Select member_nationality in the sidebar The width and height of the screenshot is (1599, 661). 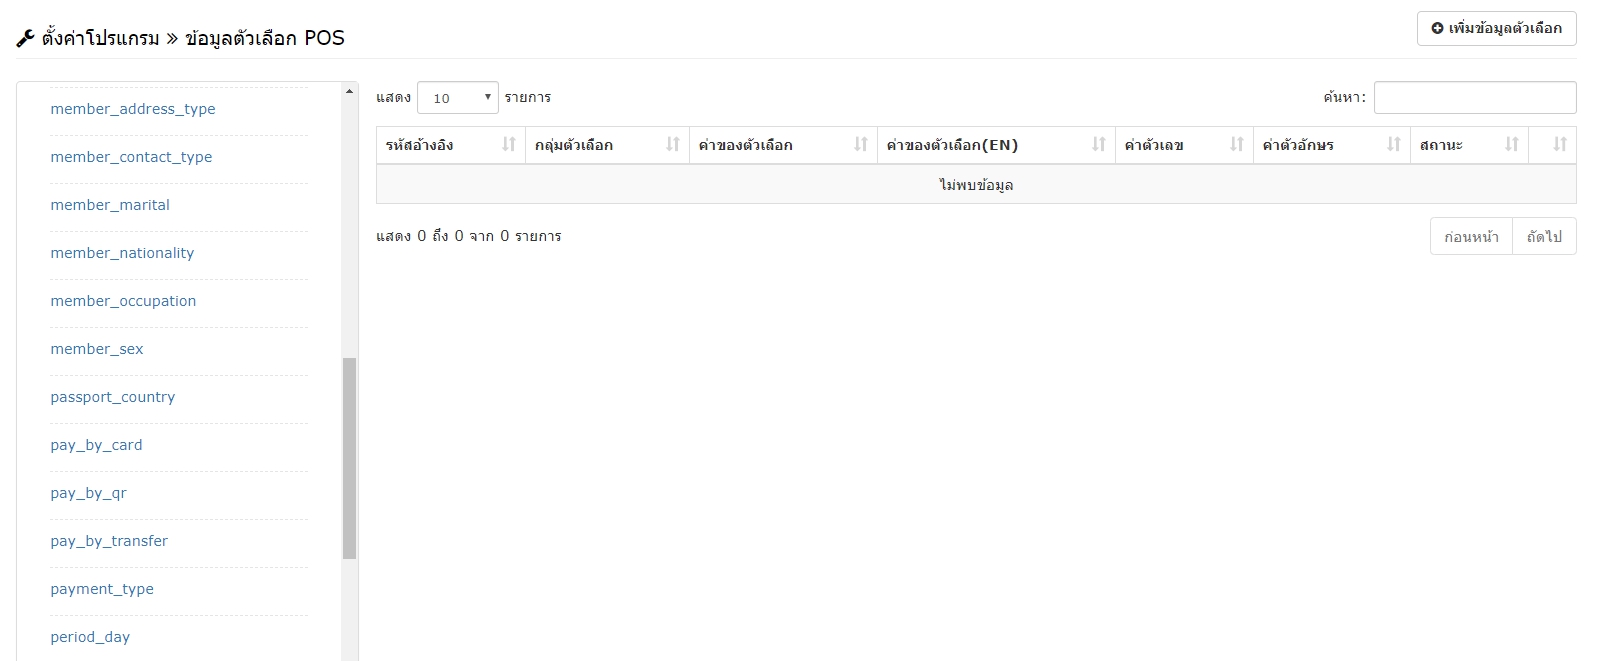(x=122, y=253)
